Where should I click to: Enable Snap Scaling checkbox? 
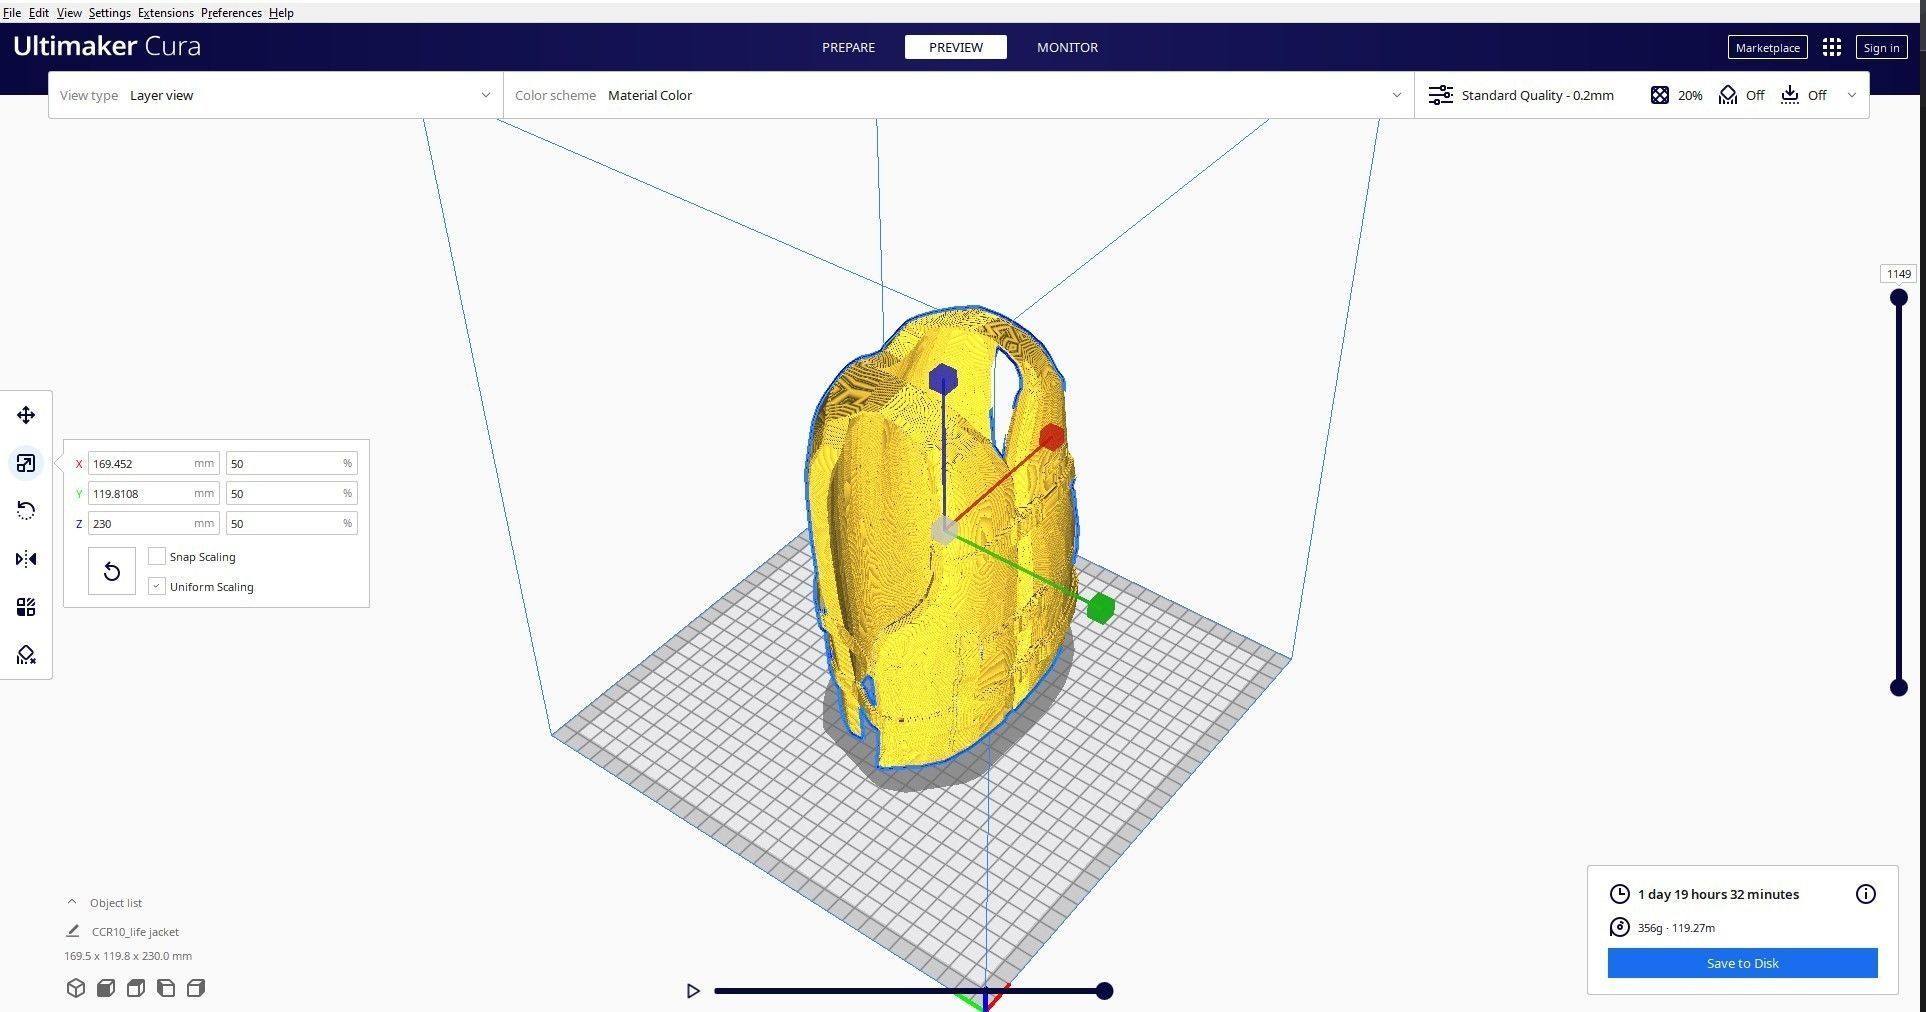coord(157,556)
